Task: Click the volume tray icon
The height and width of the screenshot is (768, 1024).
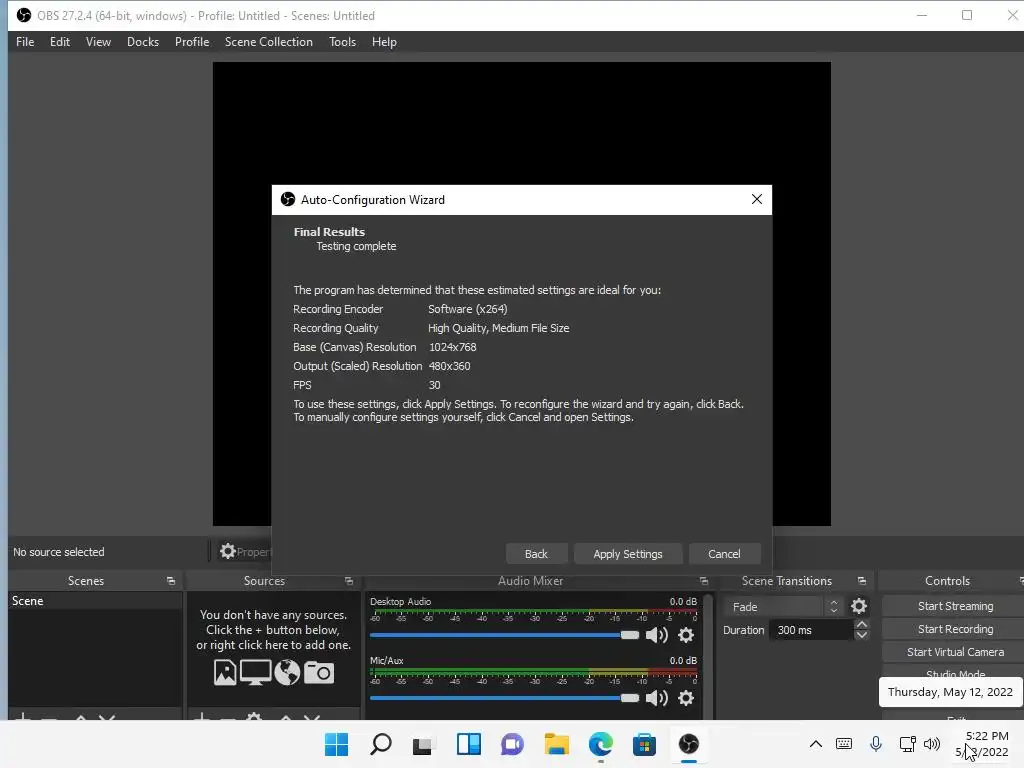Action: [x=932, y=744]
